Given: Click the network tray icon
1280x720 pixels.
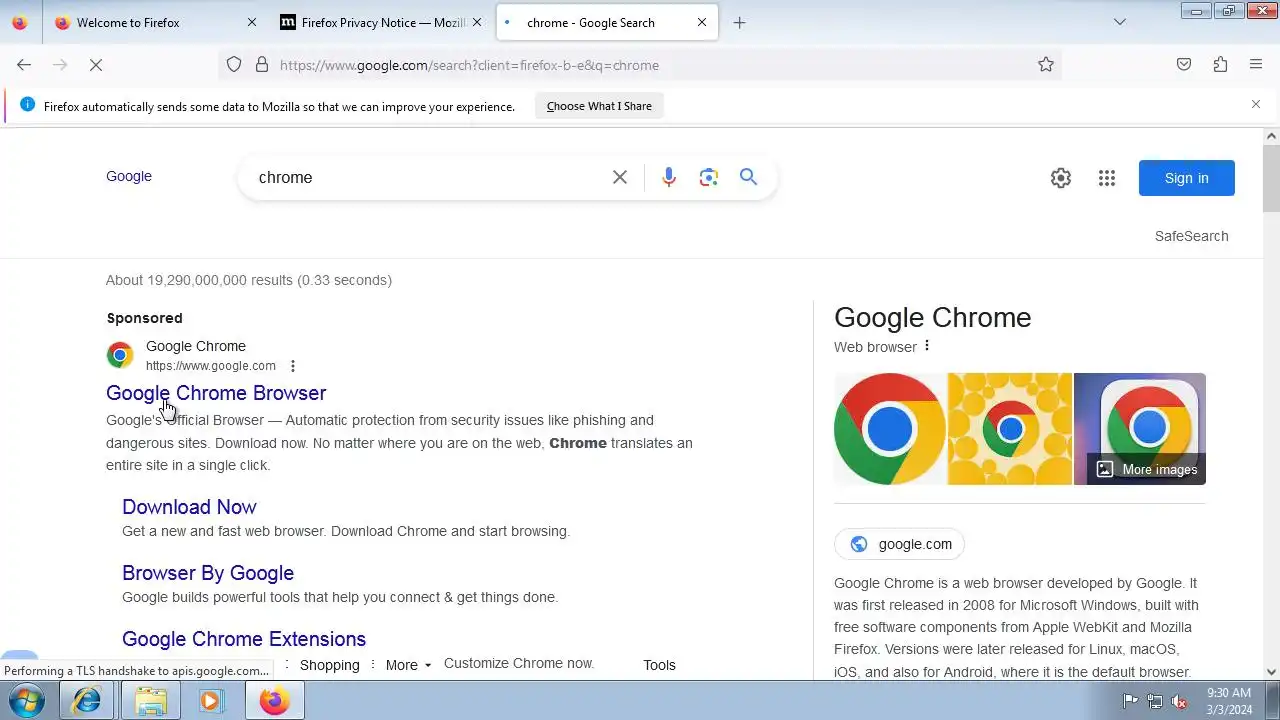Looking at the screenshot, I should click(x=1155, y=702).
